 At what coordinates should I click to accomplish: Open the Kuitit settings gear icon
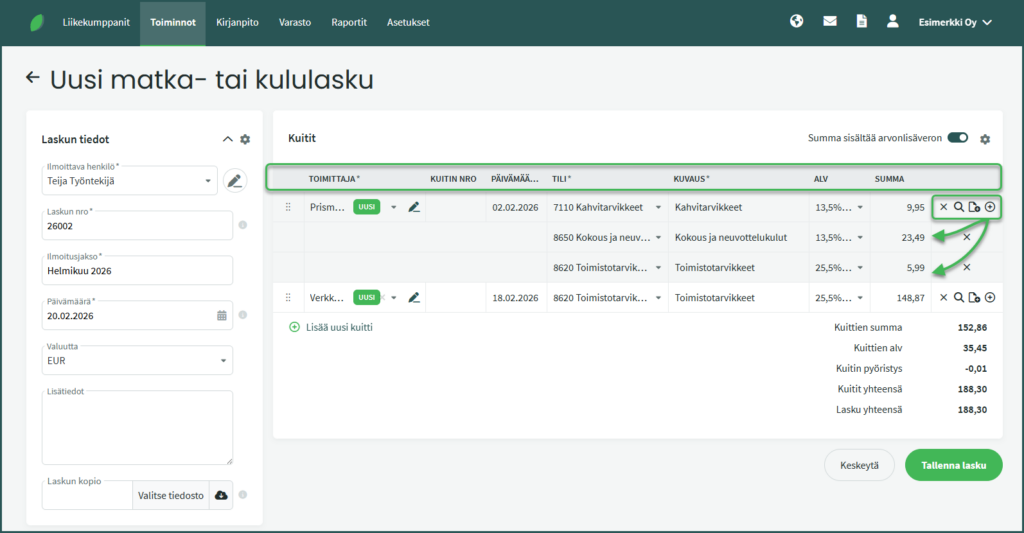[984, 139]
